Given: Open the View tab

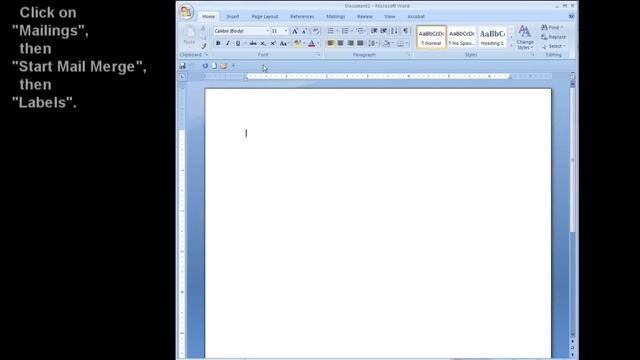Looking at the screenshot, I should point(389,17).
